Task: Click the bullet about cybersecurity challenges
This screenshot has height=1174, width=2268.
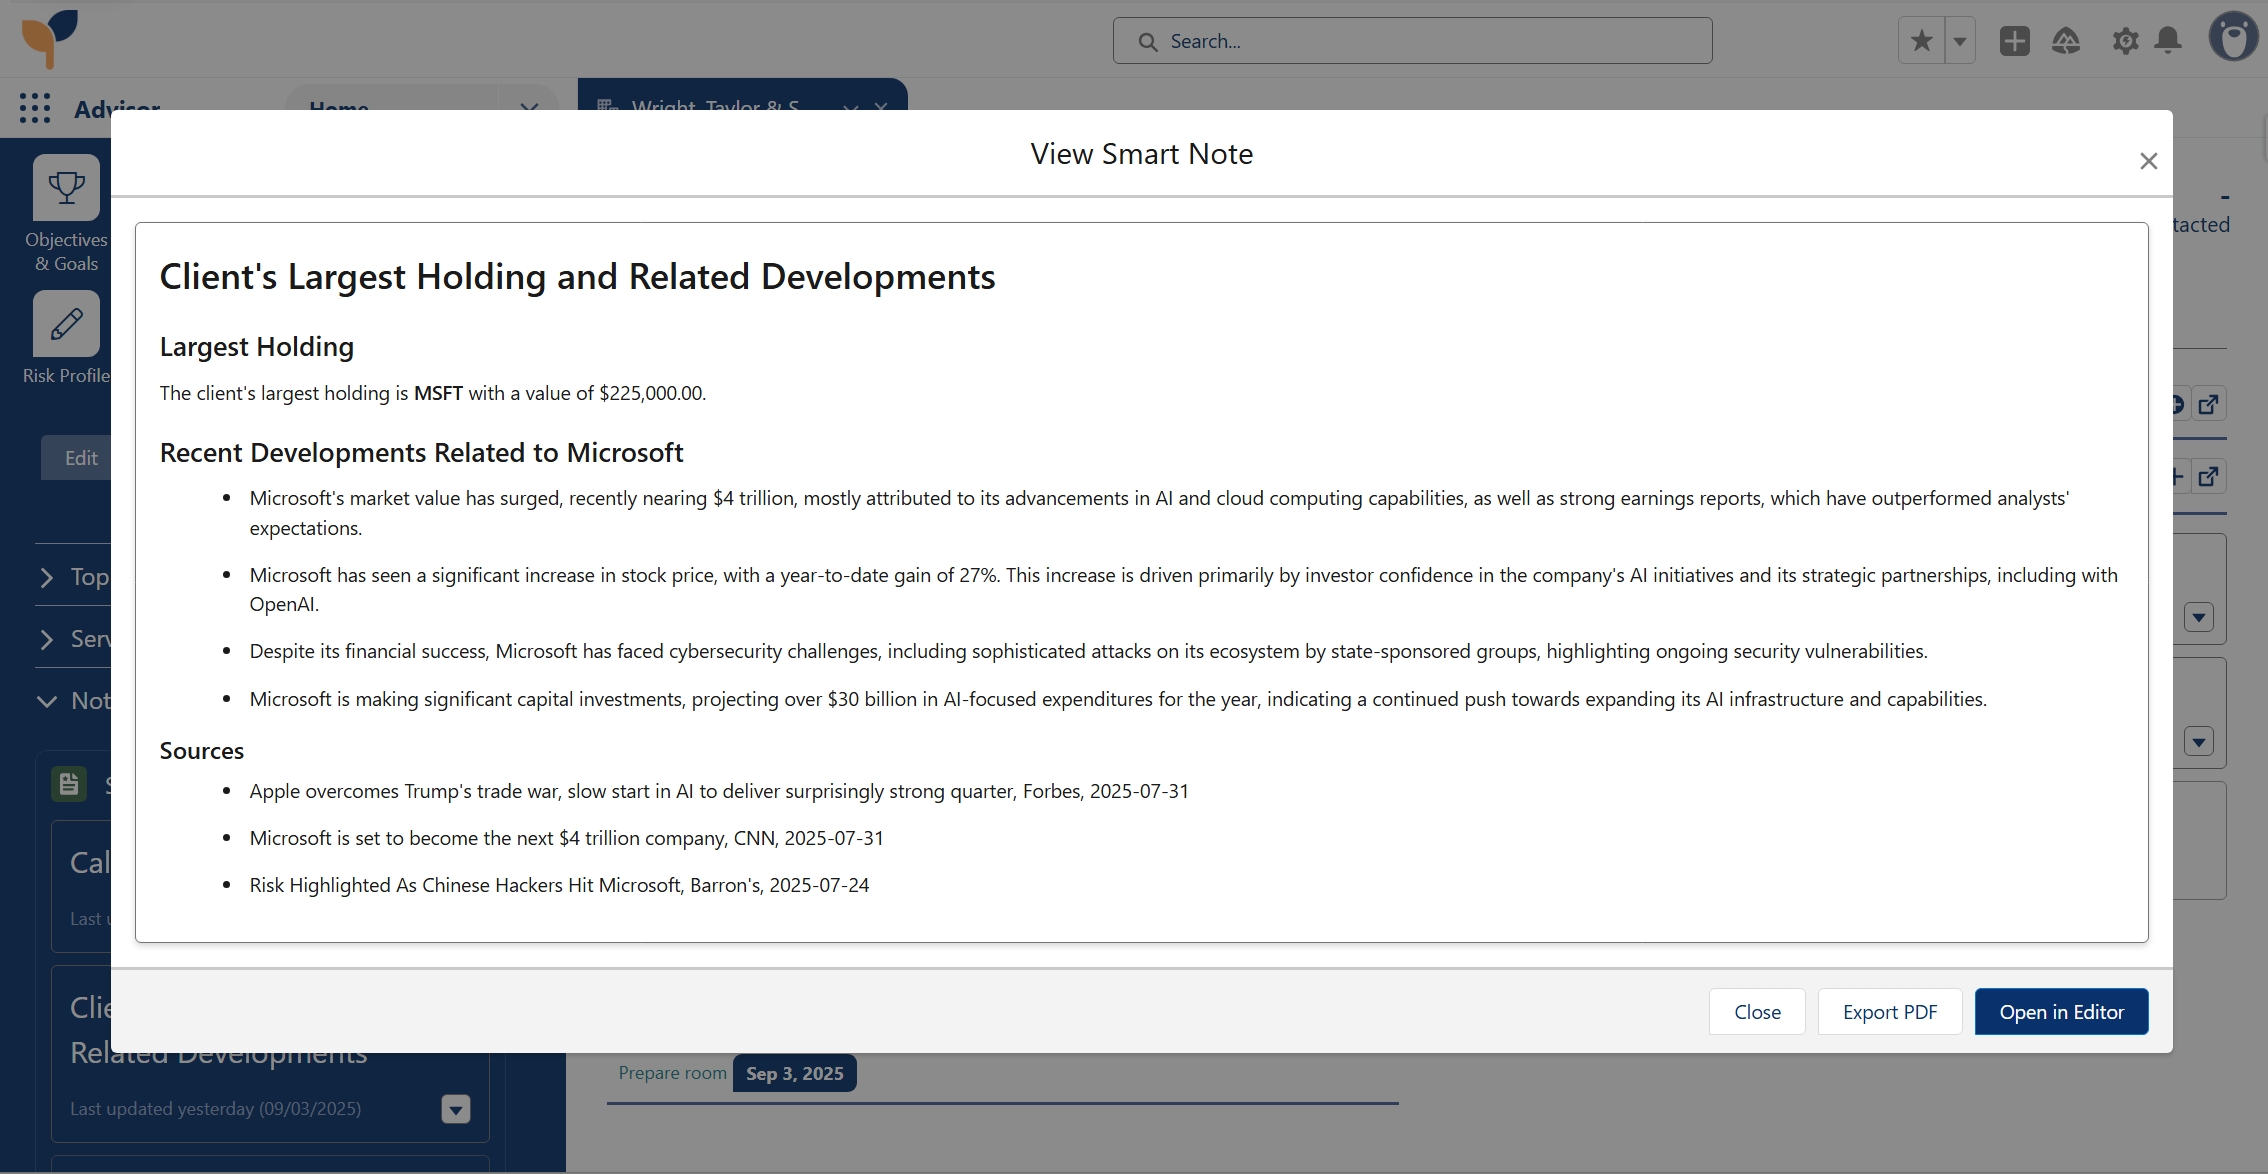Action: 1088,651
